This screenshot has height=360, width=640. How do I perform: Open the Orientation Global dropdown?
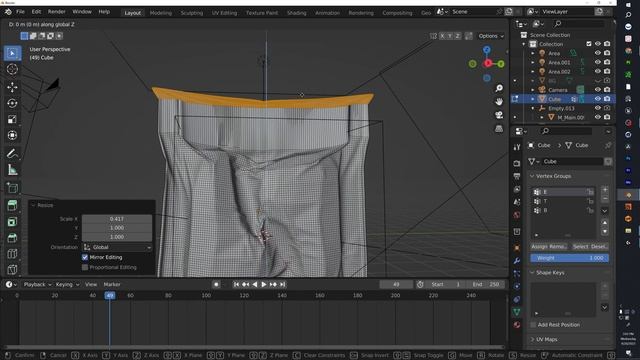point(117,247)
